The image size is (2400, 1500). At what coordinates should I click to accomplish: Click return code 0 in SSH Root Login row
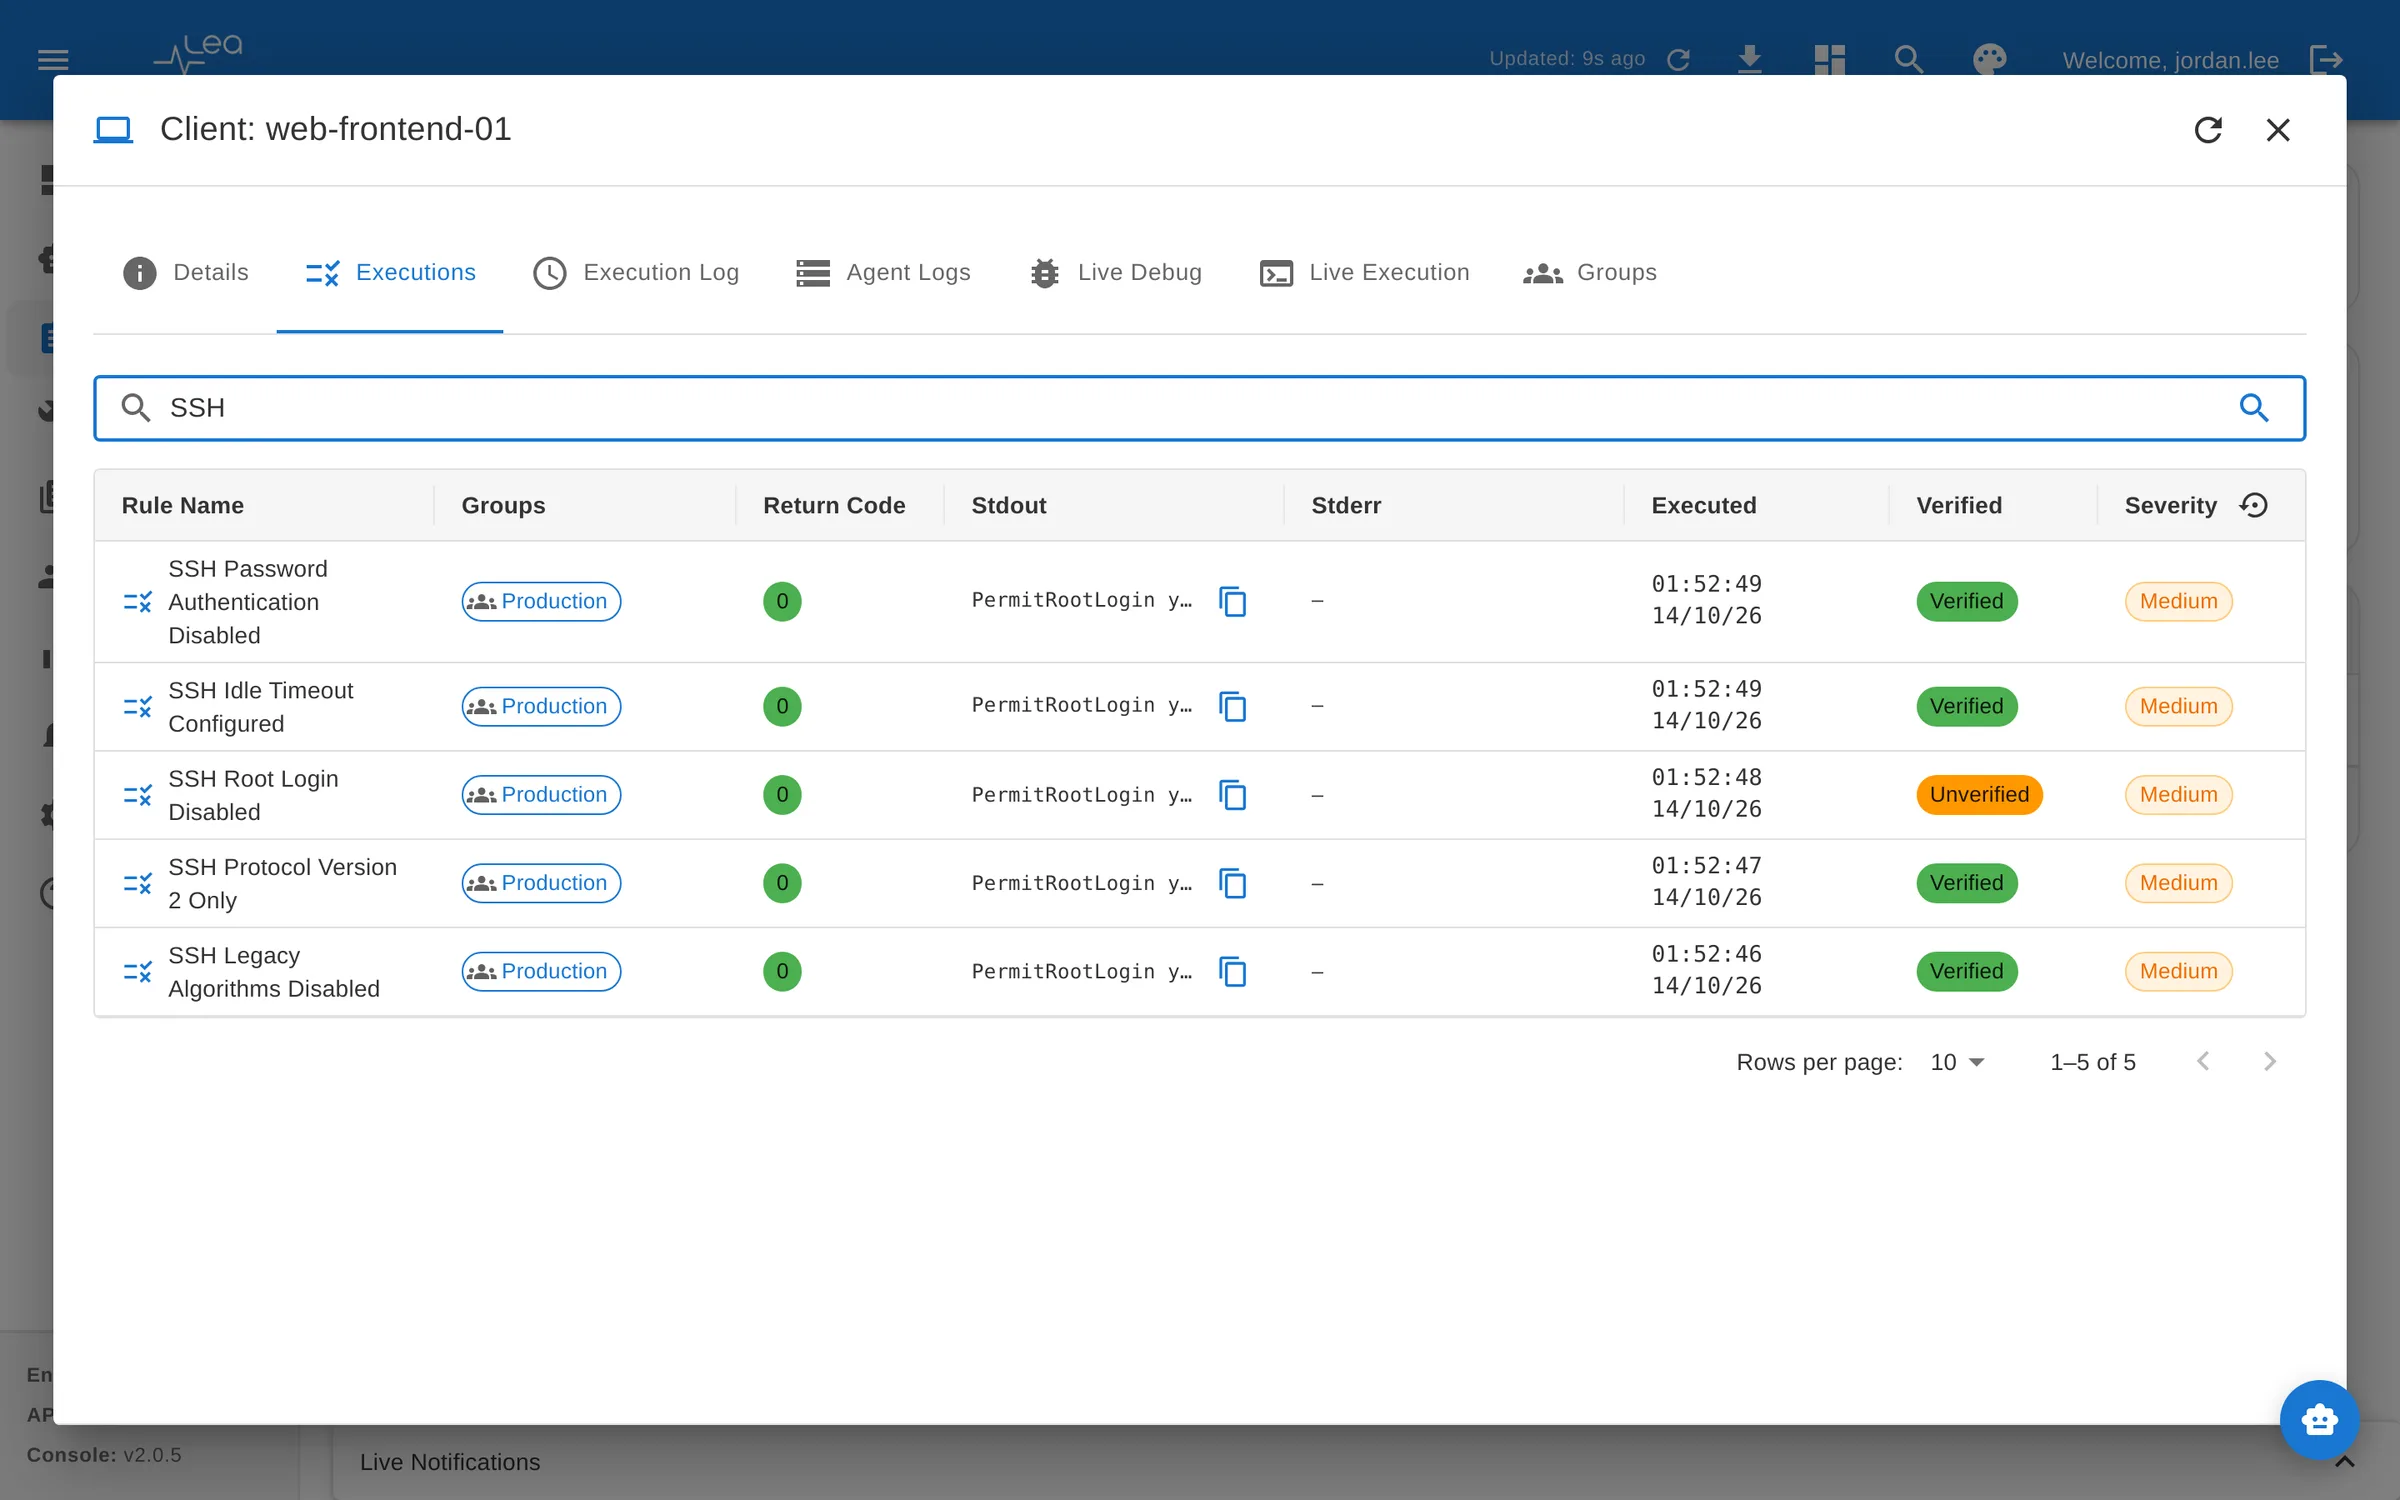[782, 795]
